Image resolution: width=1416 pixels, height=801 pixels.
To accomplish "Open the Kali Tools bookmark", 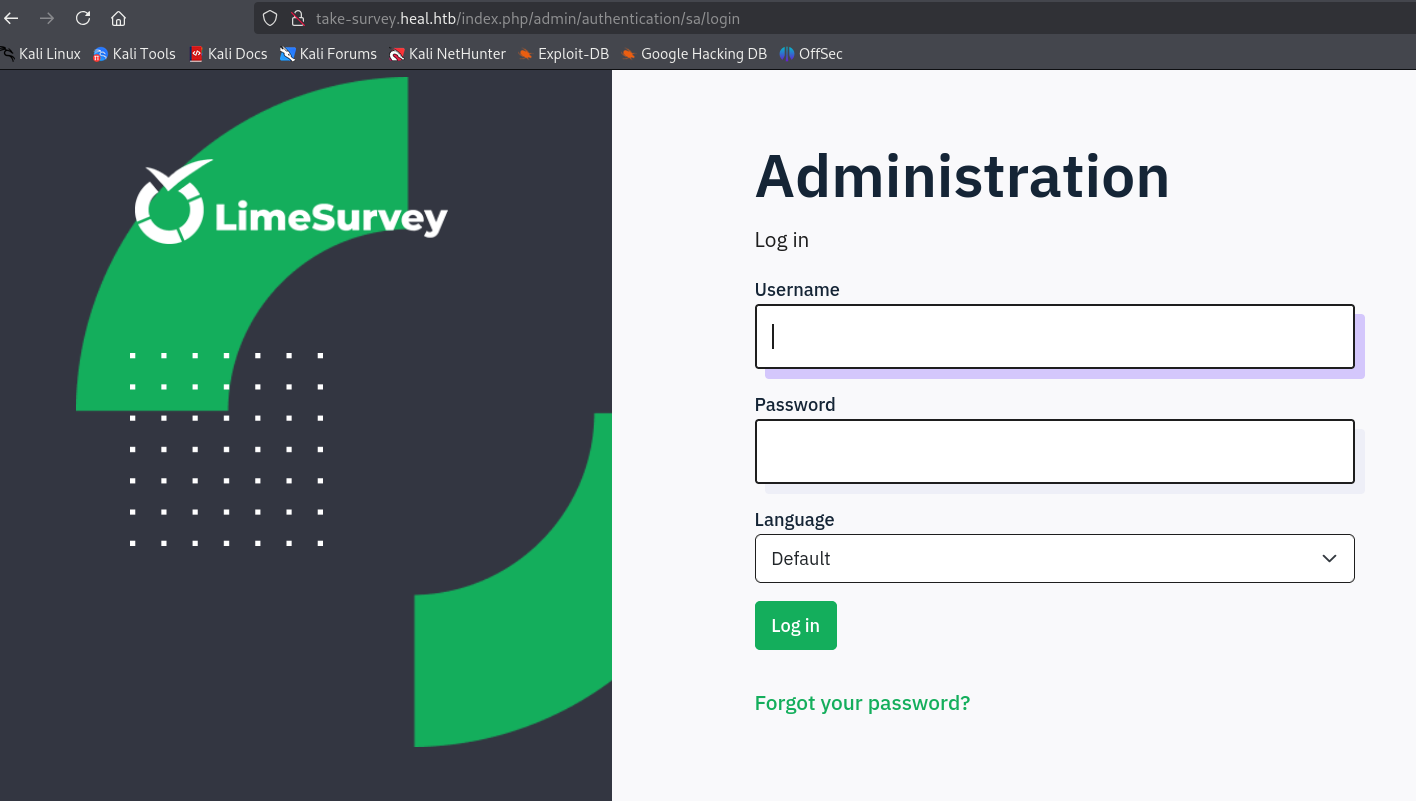I will [x=134, y=54].
